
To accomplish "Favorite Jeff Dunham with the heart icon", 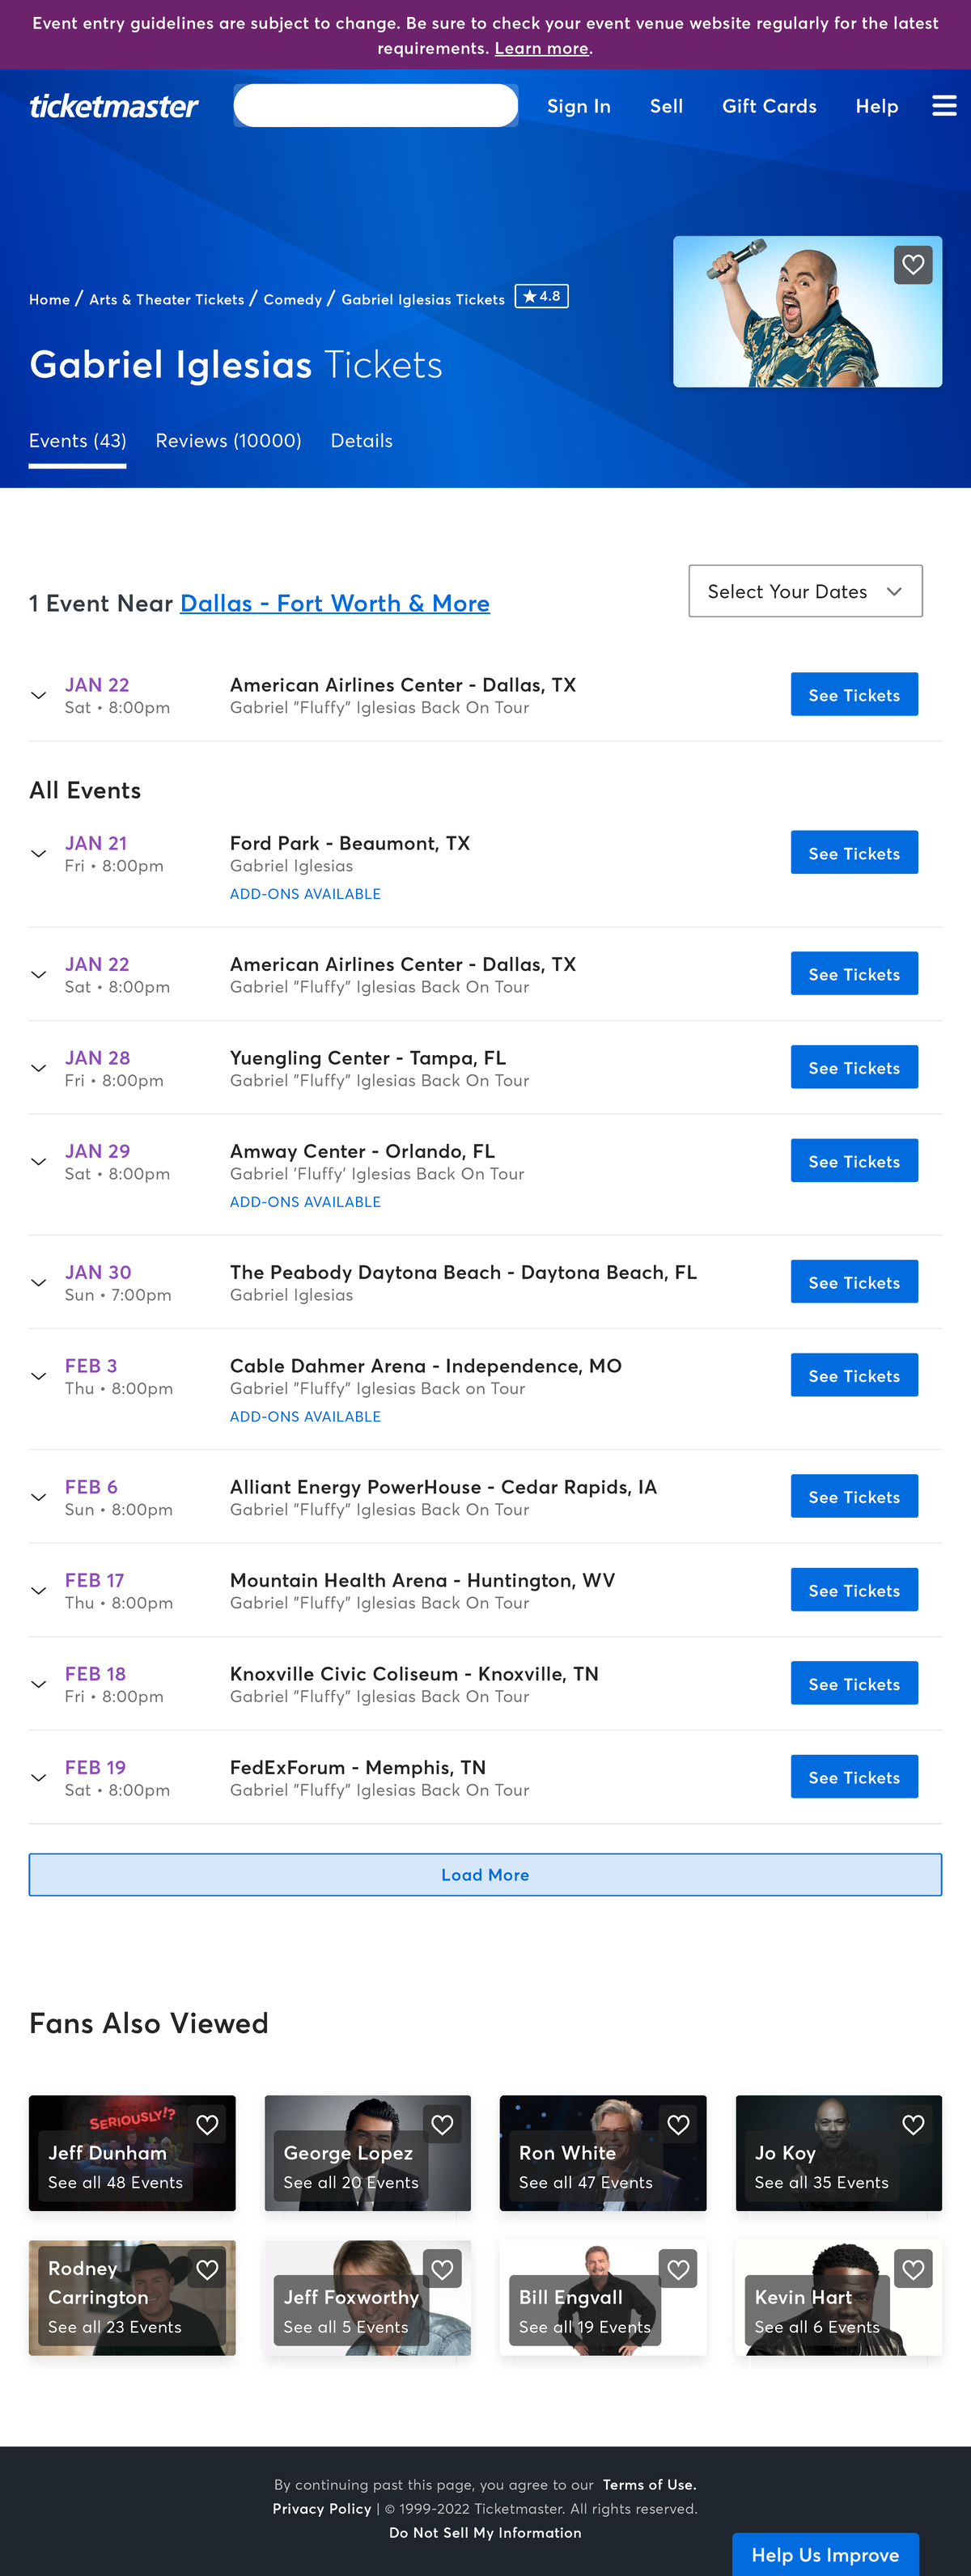I will coord(207,2124).
